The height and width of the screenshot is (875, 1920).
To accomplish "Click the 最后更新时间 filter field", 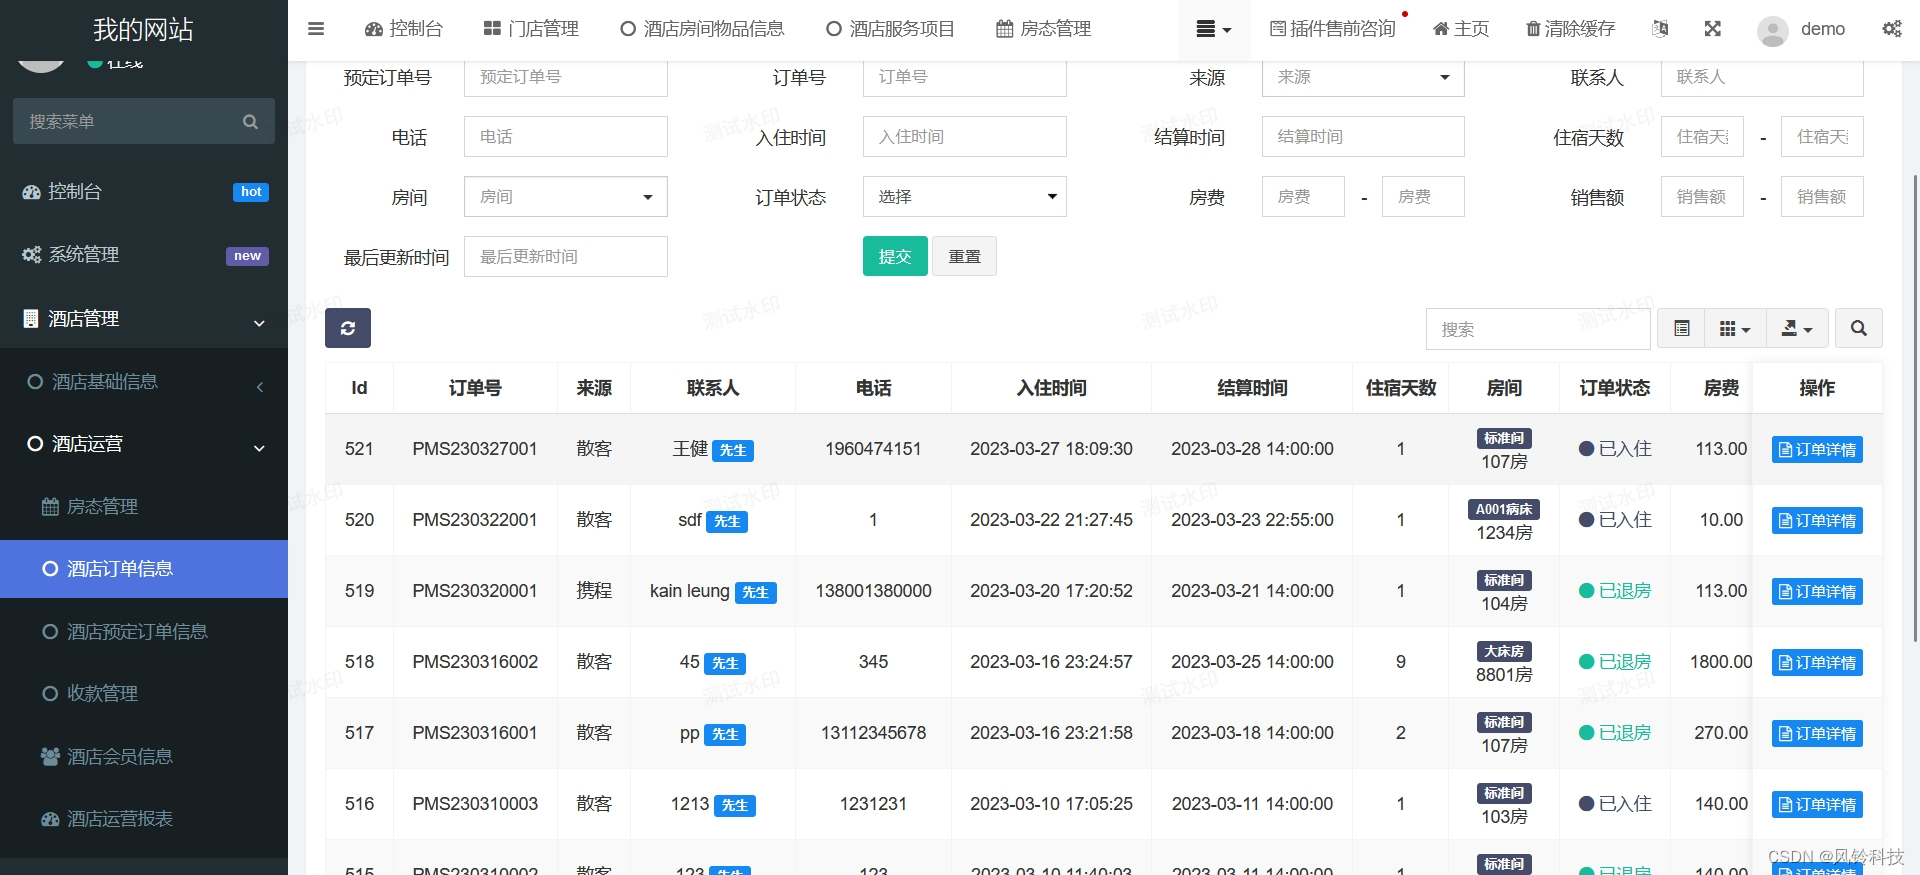I will 566,257.
